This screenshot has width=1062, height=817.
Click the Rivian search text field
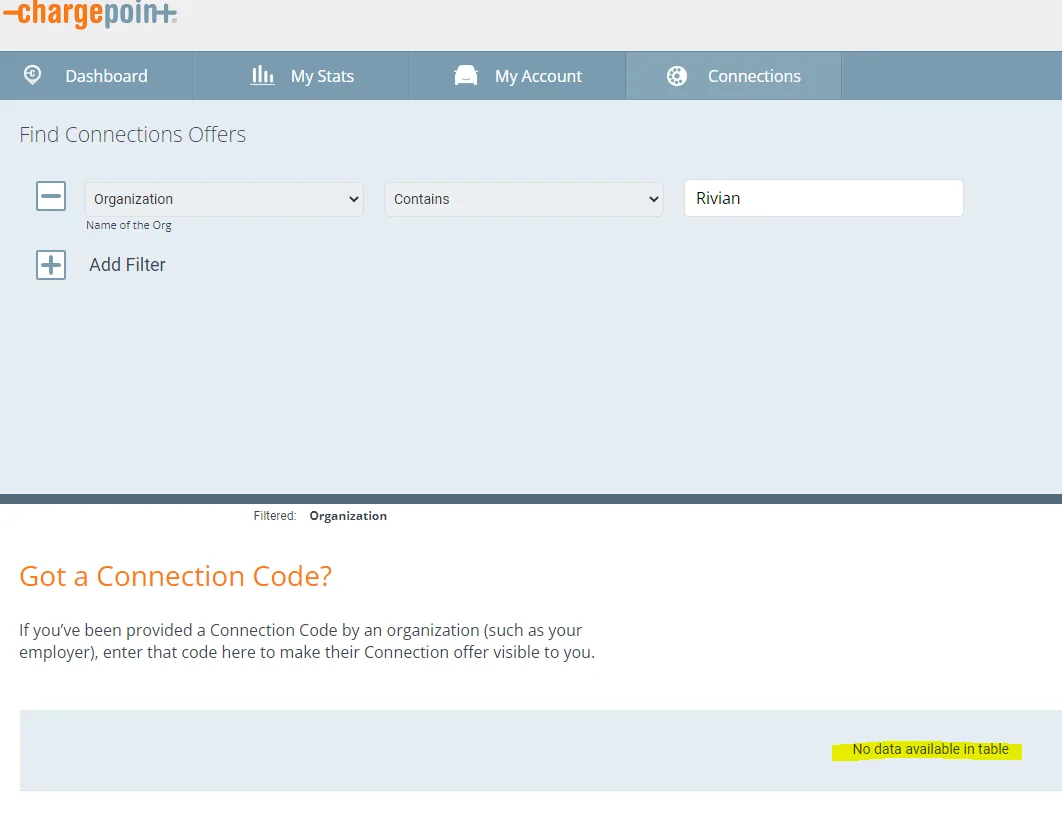[824, 198]
